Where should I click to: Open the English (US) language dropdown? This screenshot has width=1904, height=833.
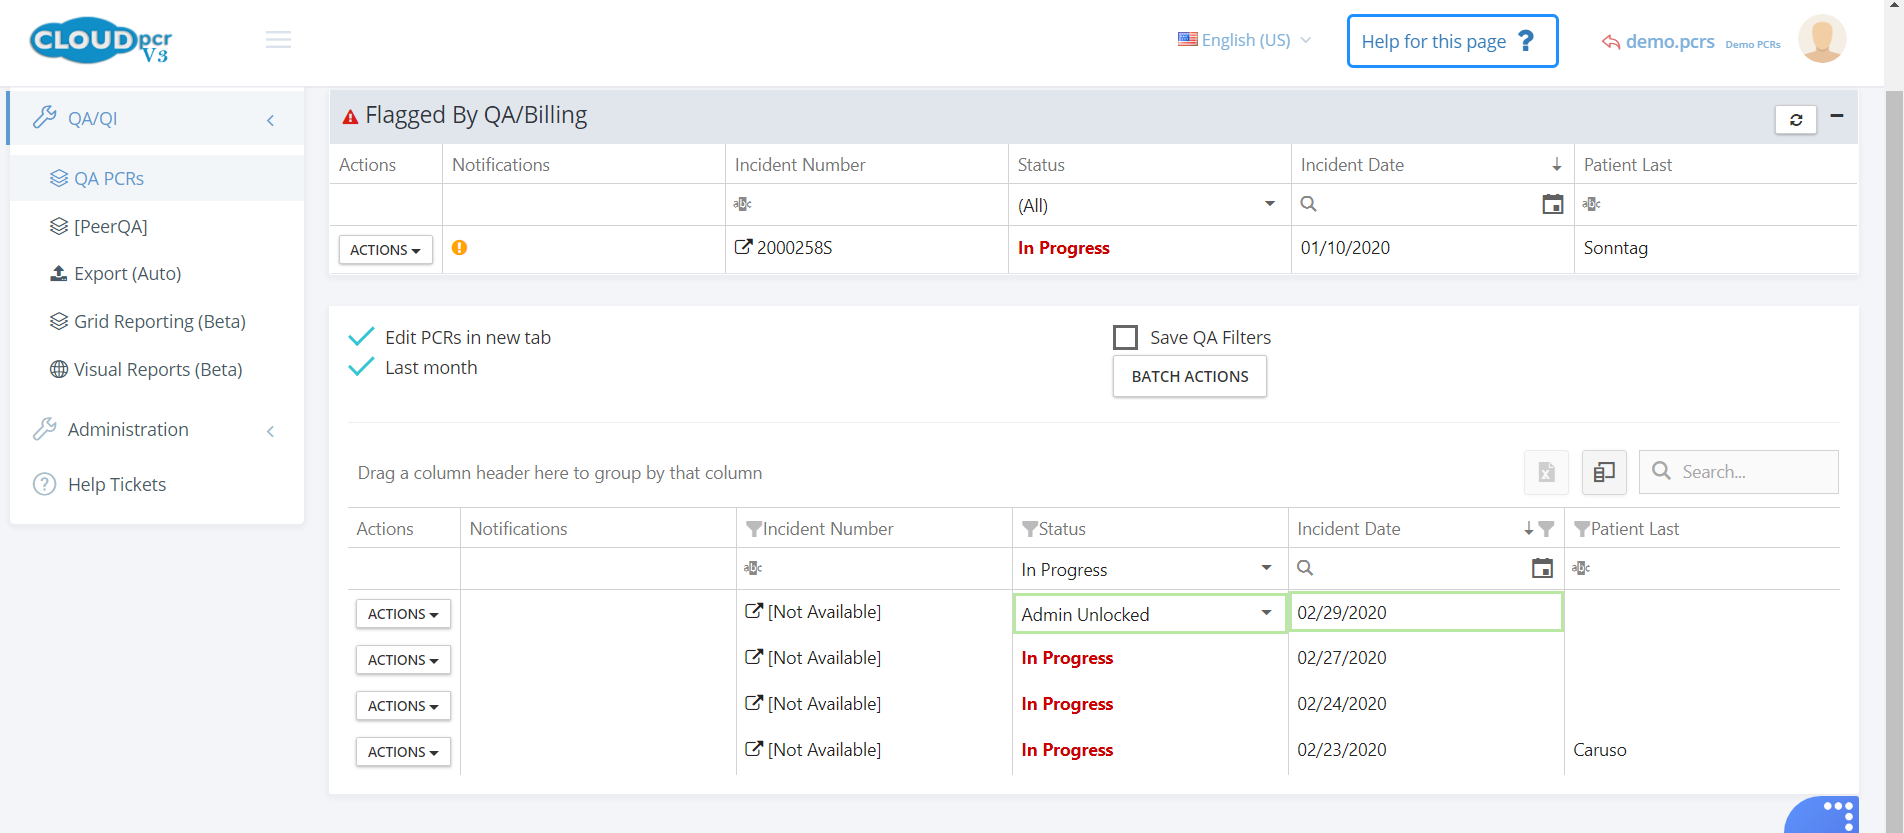(x=1245, y=40)
